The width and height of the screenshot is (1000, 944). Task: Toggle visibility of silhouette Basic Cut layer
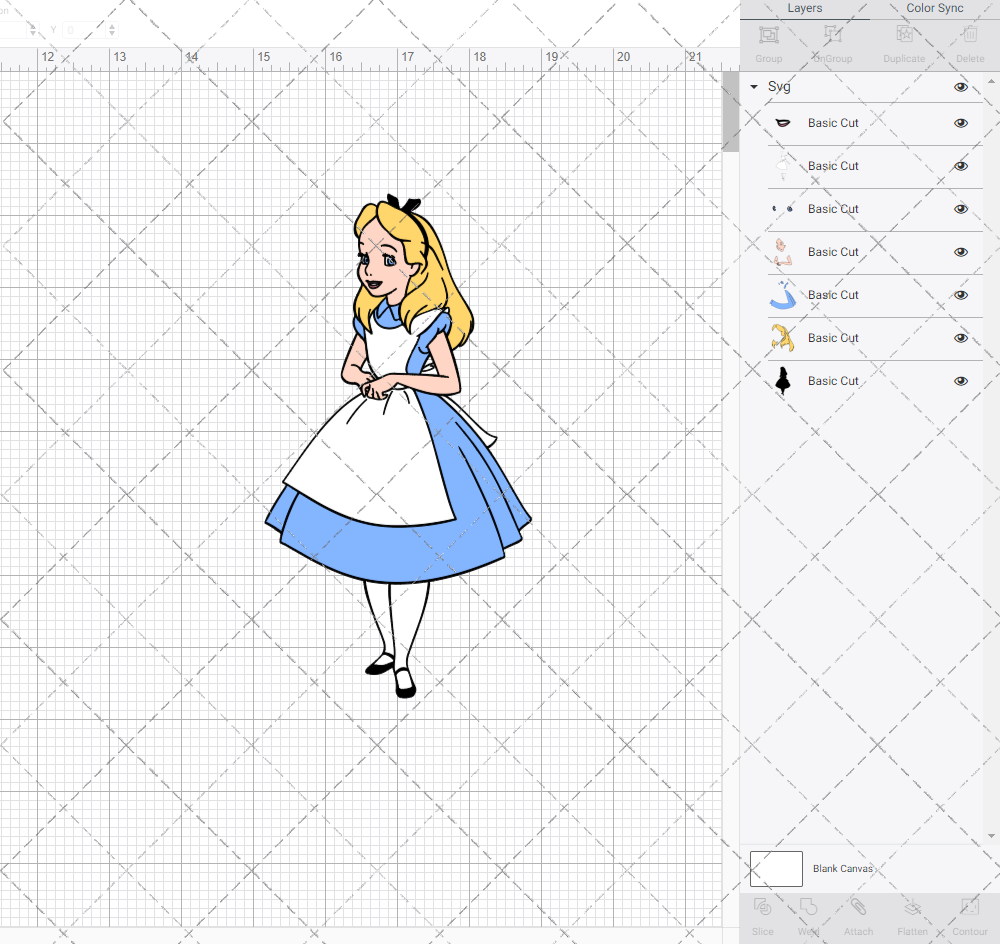pyautogui.click(x=960, y=381)
